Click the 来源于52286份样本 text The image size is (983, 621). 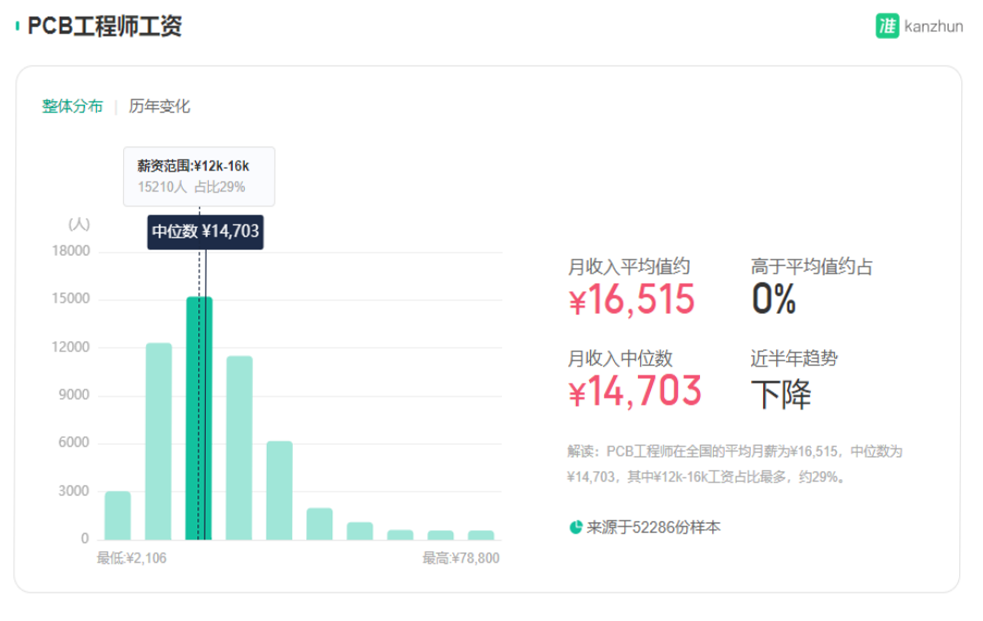tap(653, 527)
